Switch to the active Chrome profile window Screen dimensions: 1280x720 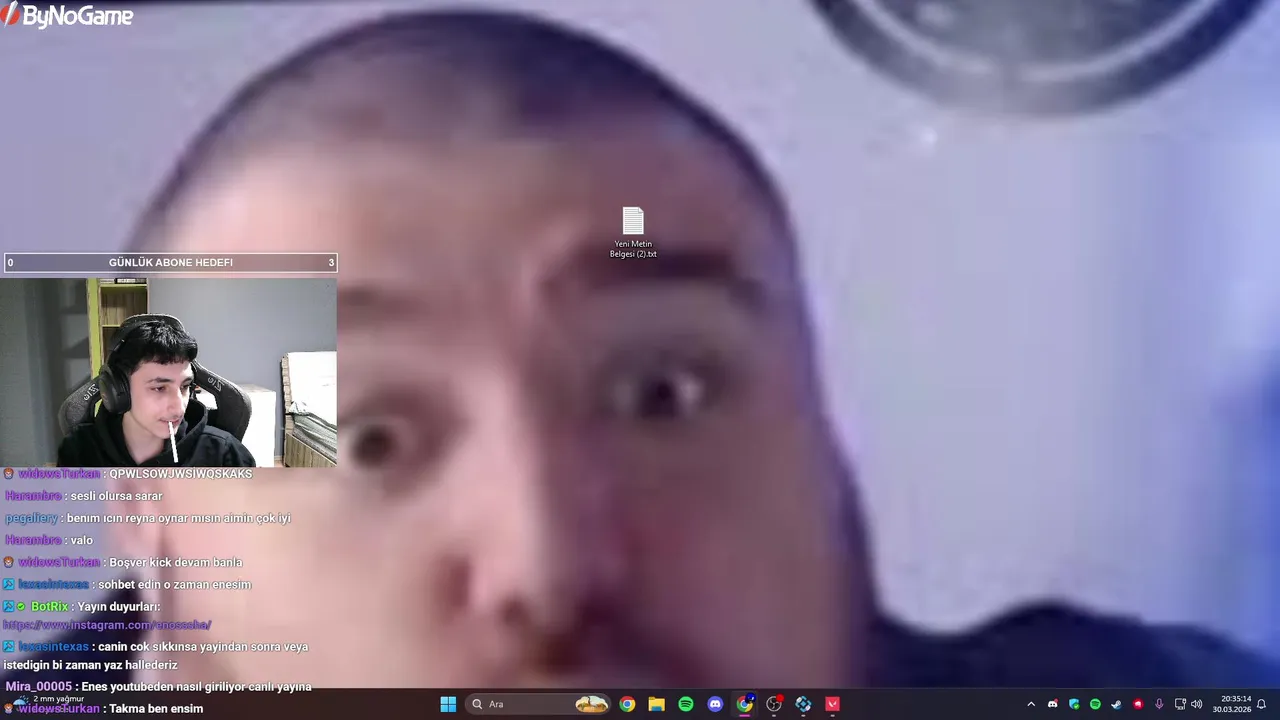745,704
